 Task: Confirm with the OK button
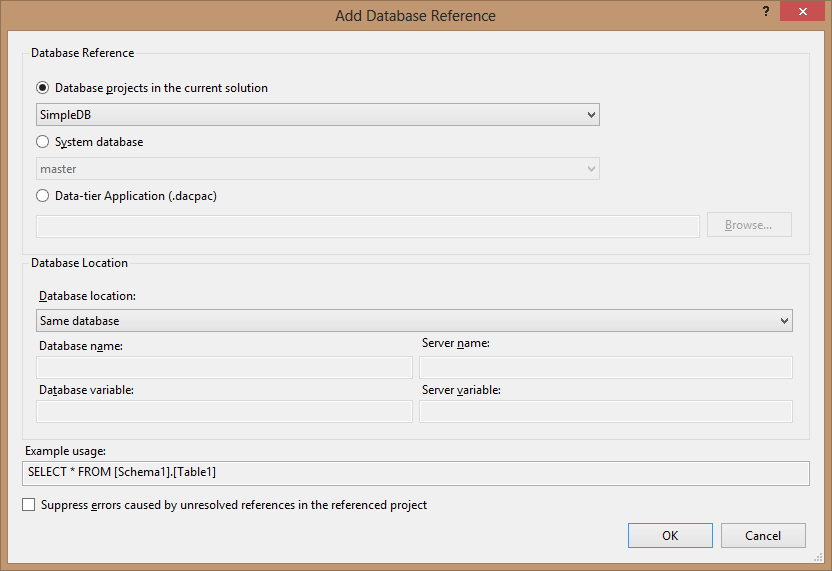tap(670, 535)
